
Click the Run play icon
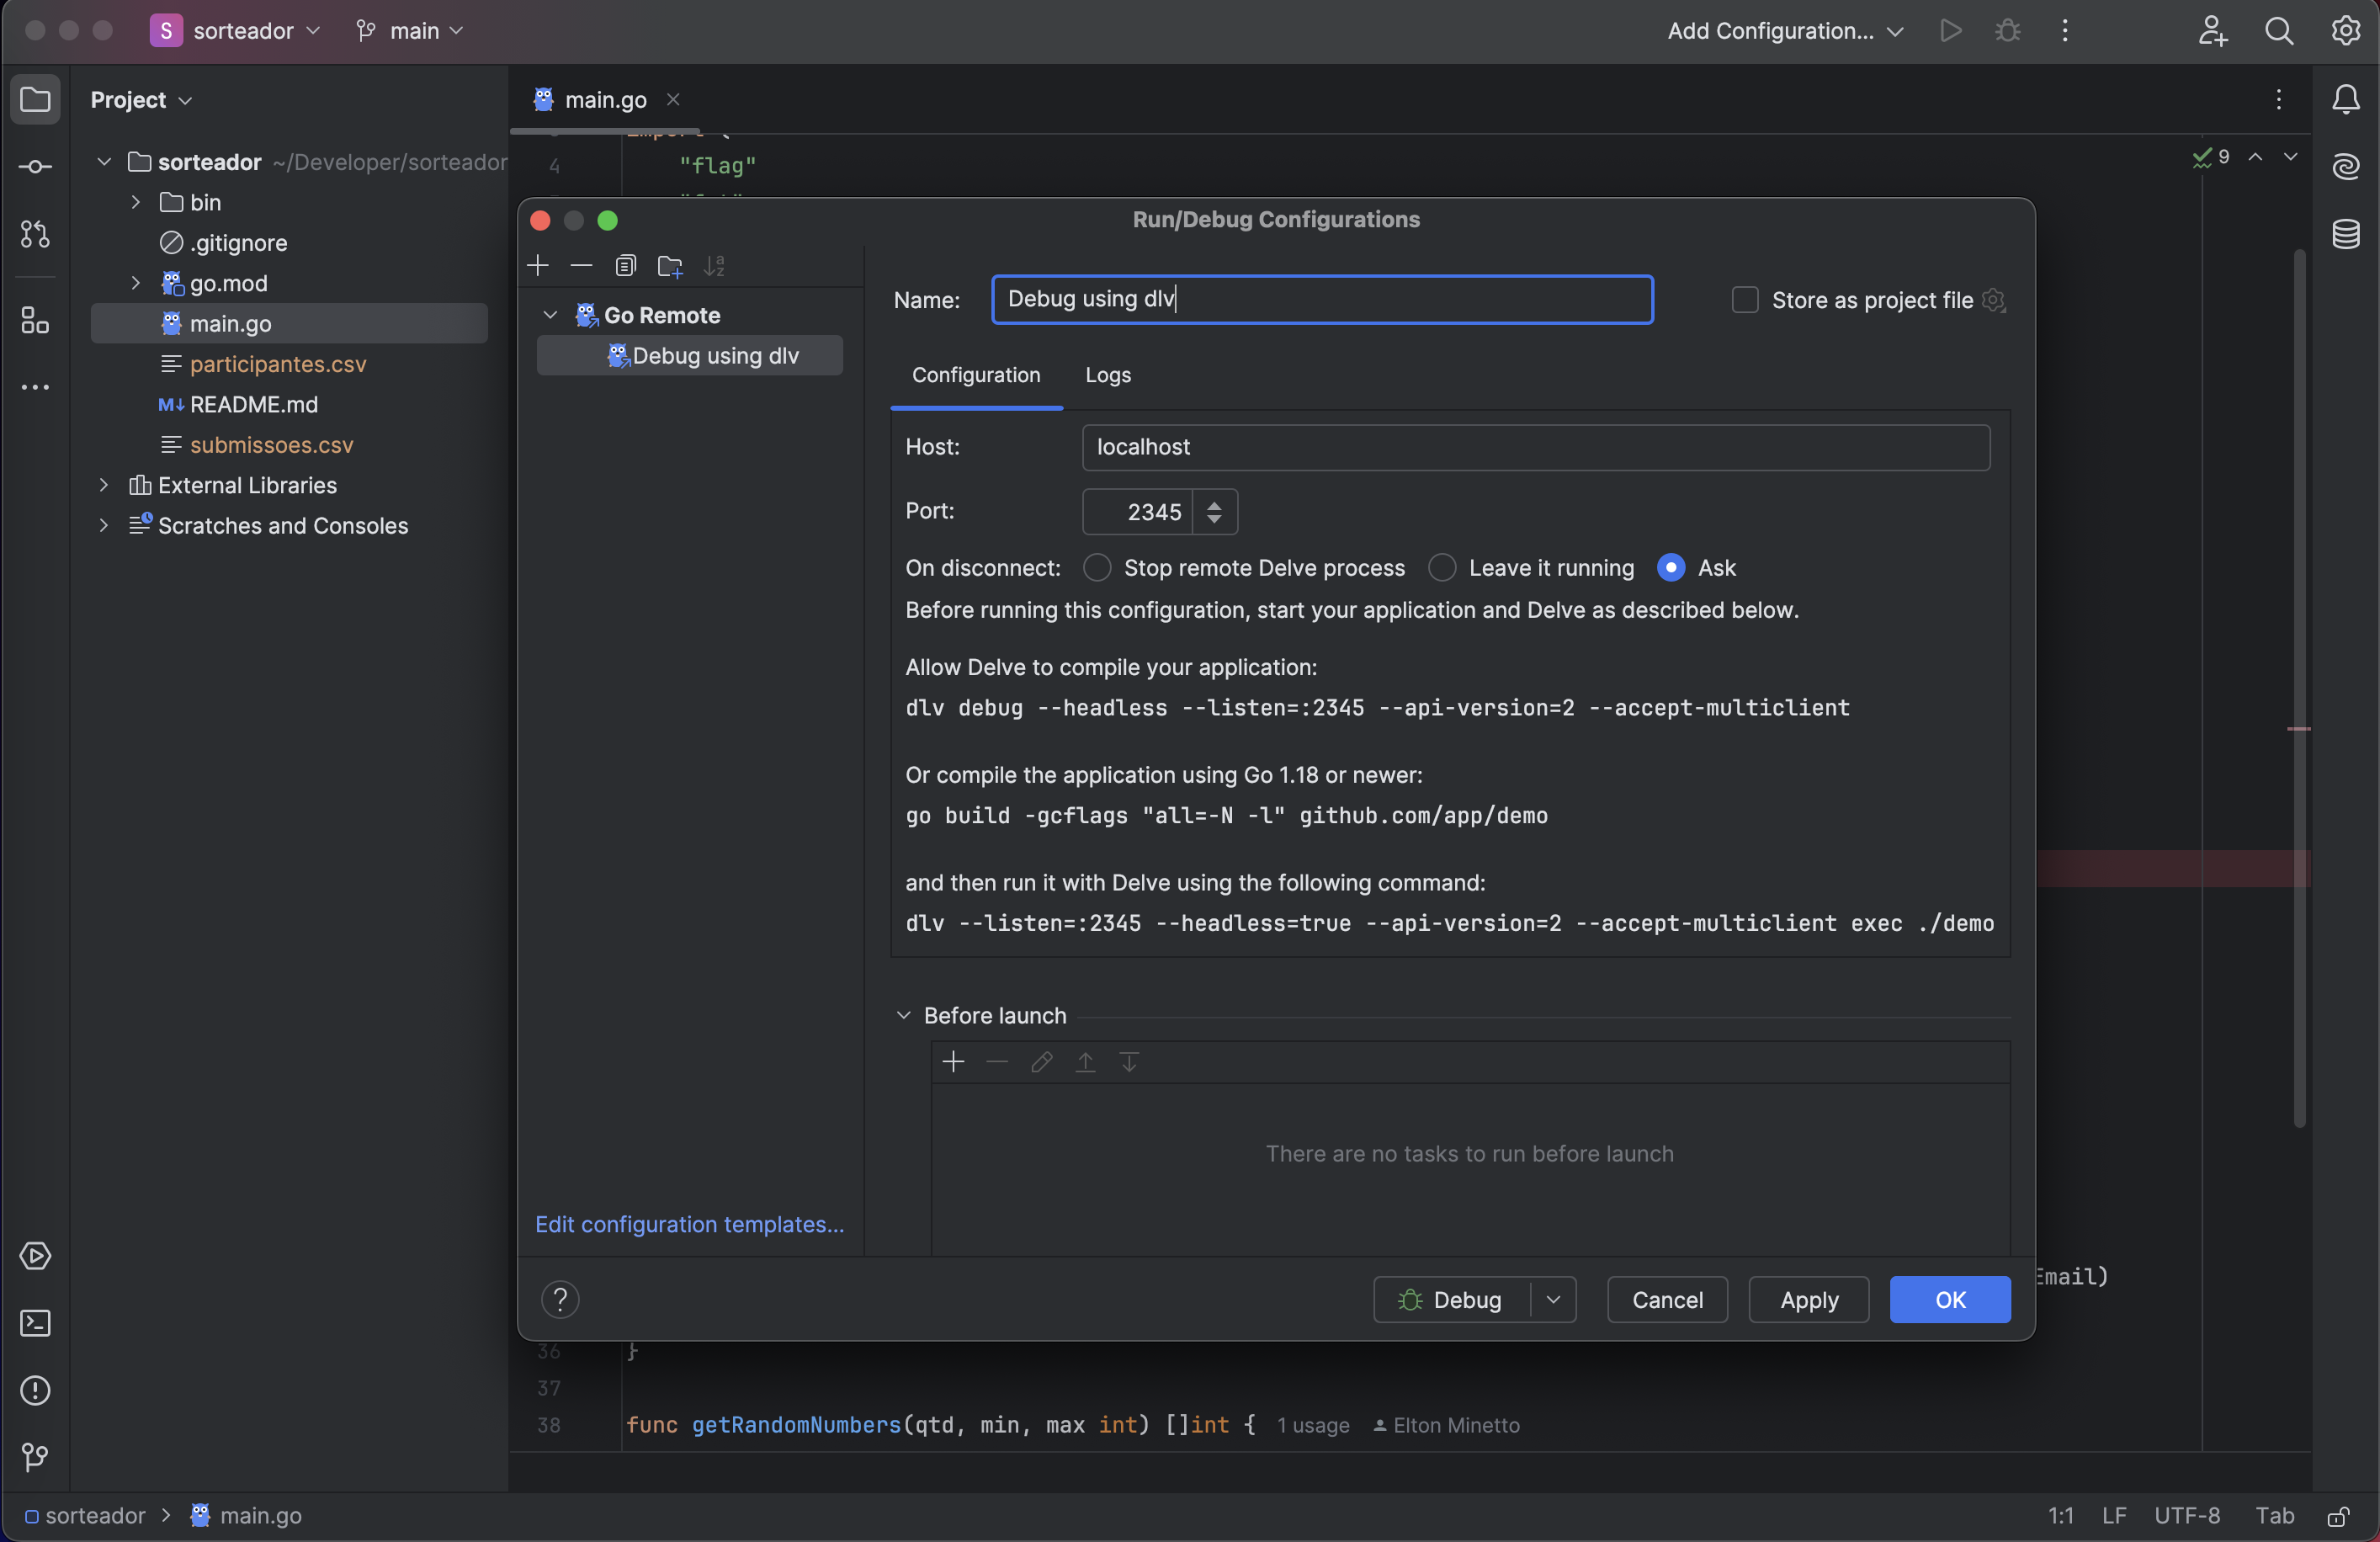(x=1950, y=30)
